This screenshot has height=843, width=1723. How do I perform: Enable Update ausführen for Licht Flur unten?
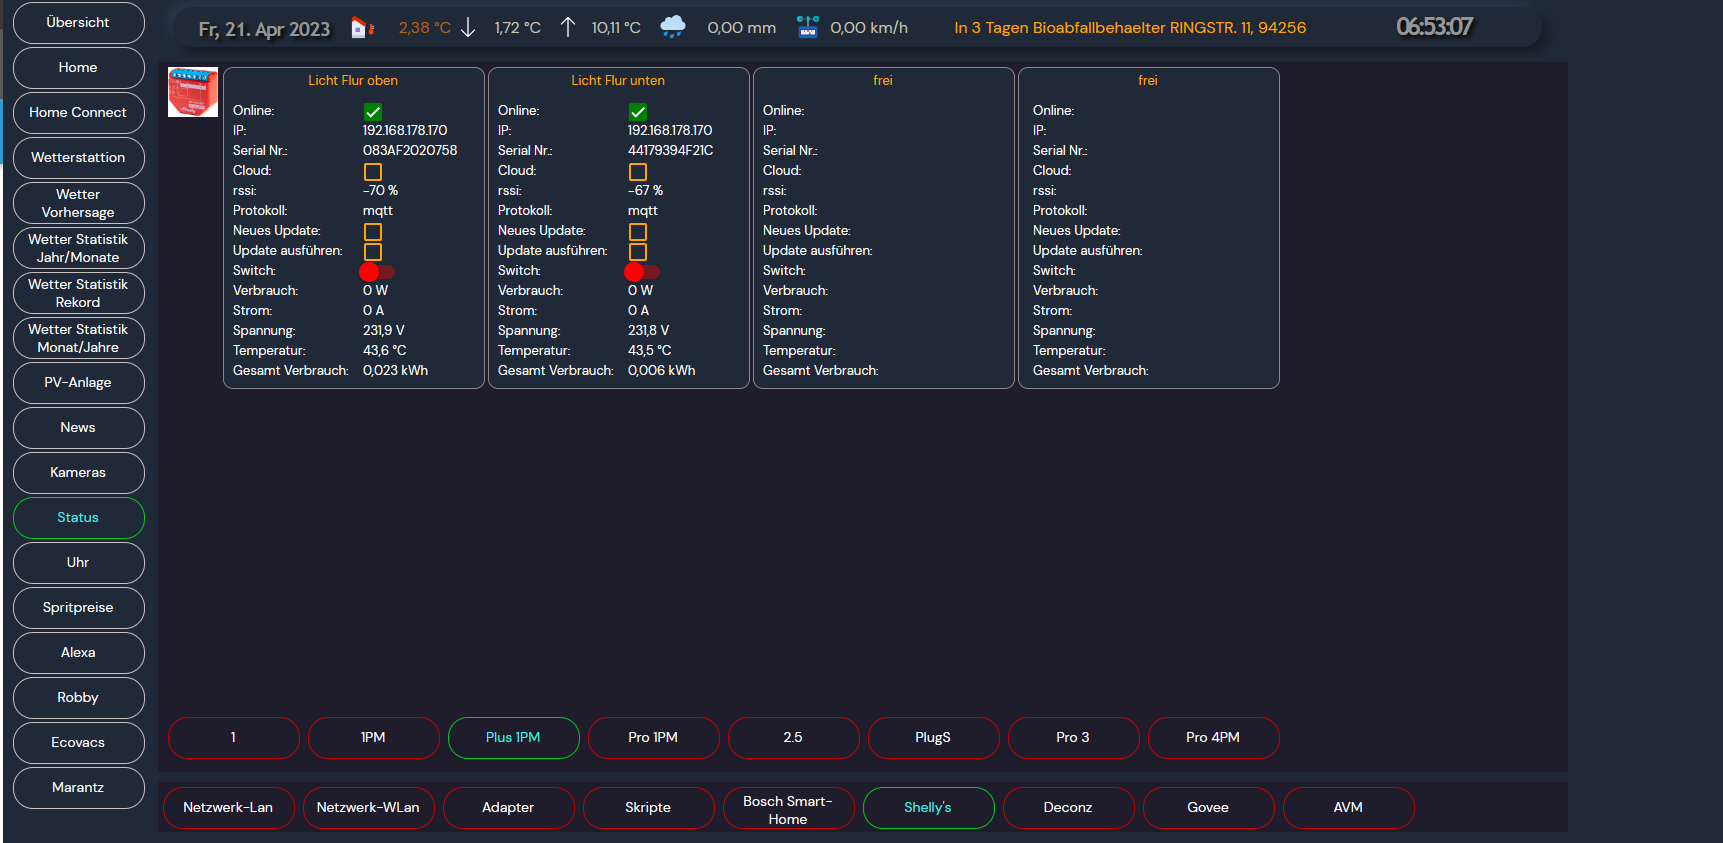(x=638, y=252)
